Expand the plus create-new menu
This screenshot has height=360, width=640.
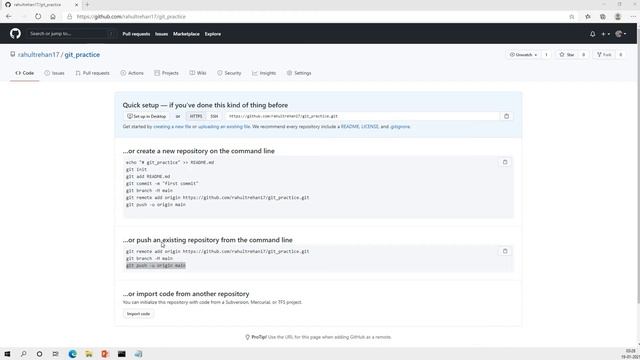click(x=605, y=34)
